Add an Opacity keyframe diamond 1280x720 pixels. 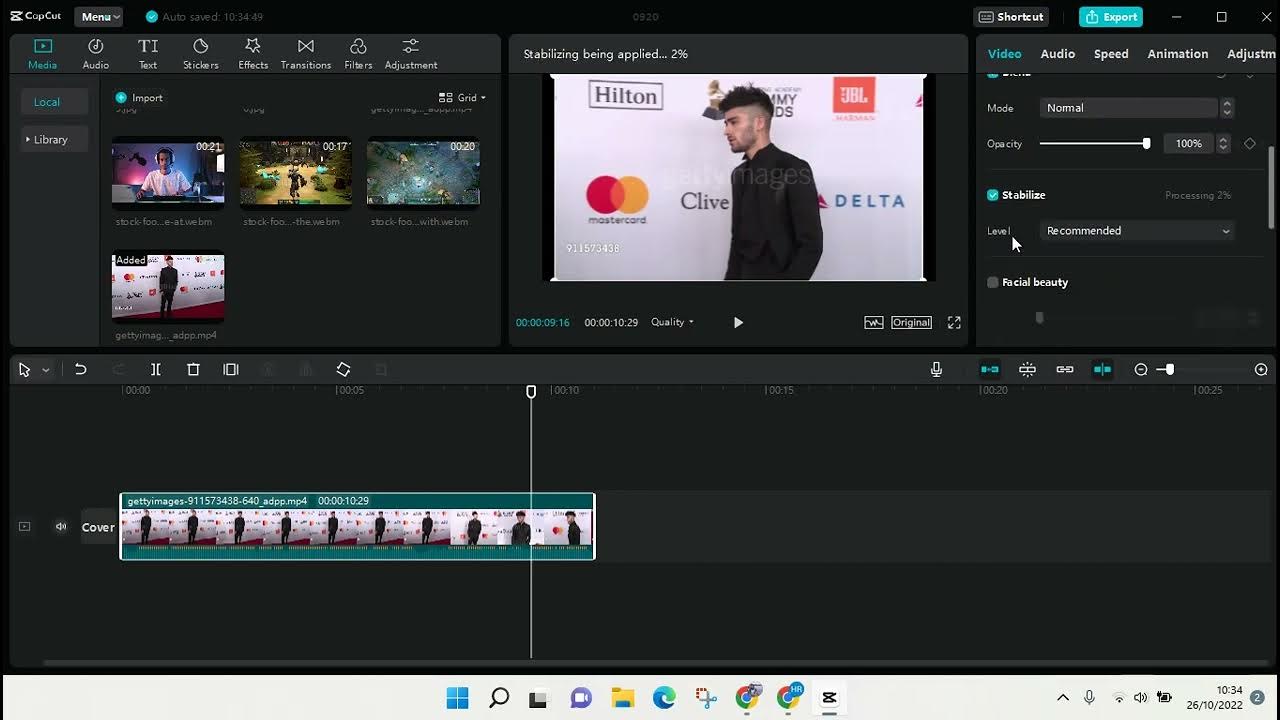click(1250, 144)
